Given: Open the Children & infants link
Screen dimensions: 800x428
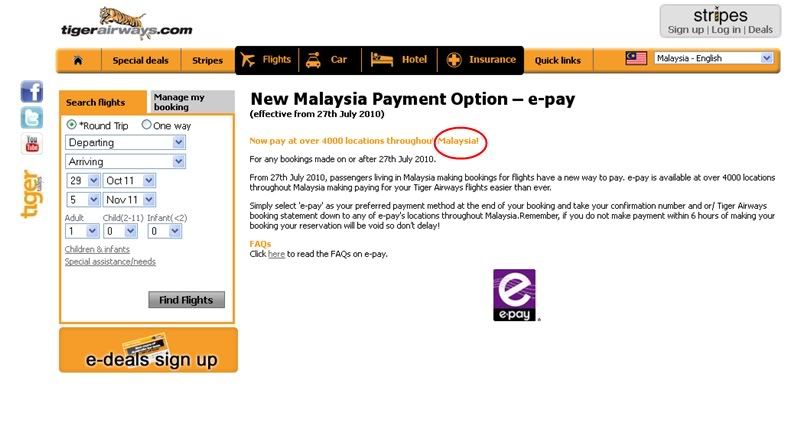Looking at the screenshot, I should point(97,249).
